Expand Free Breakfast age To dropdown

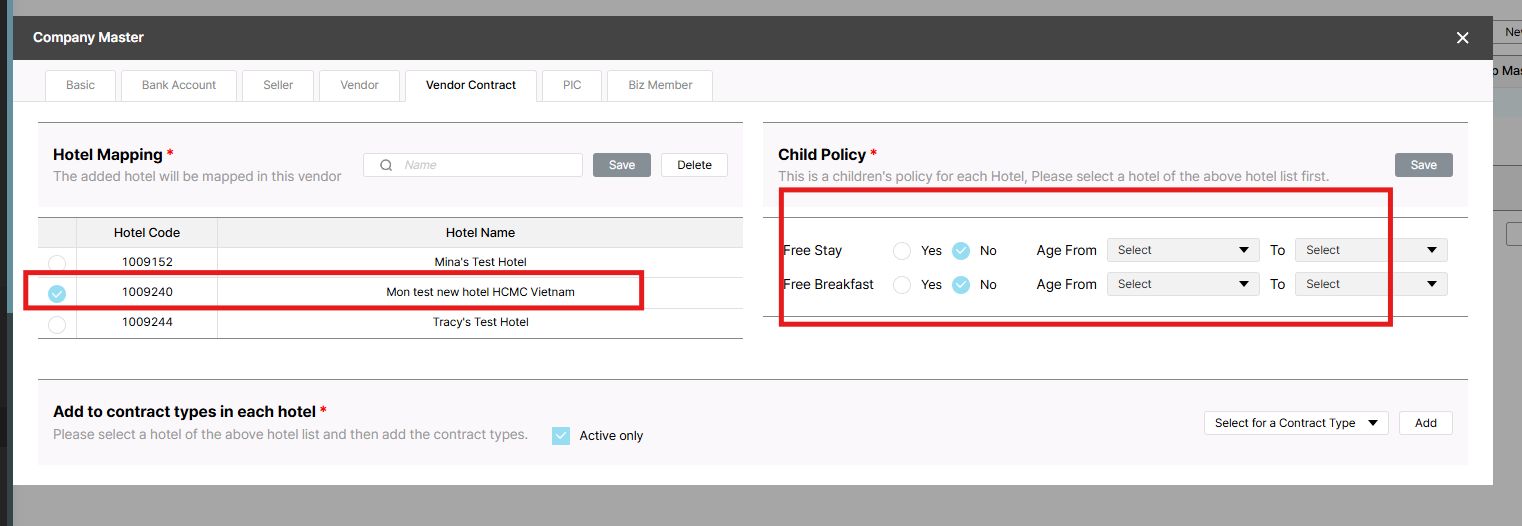[1370, 284]
